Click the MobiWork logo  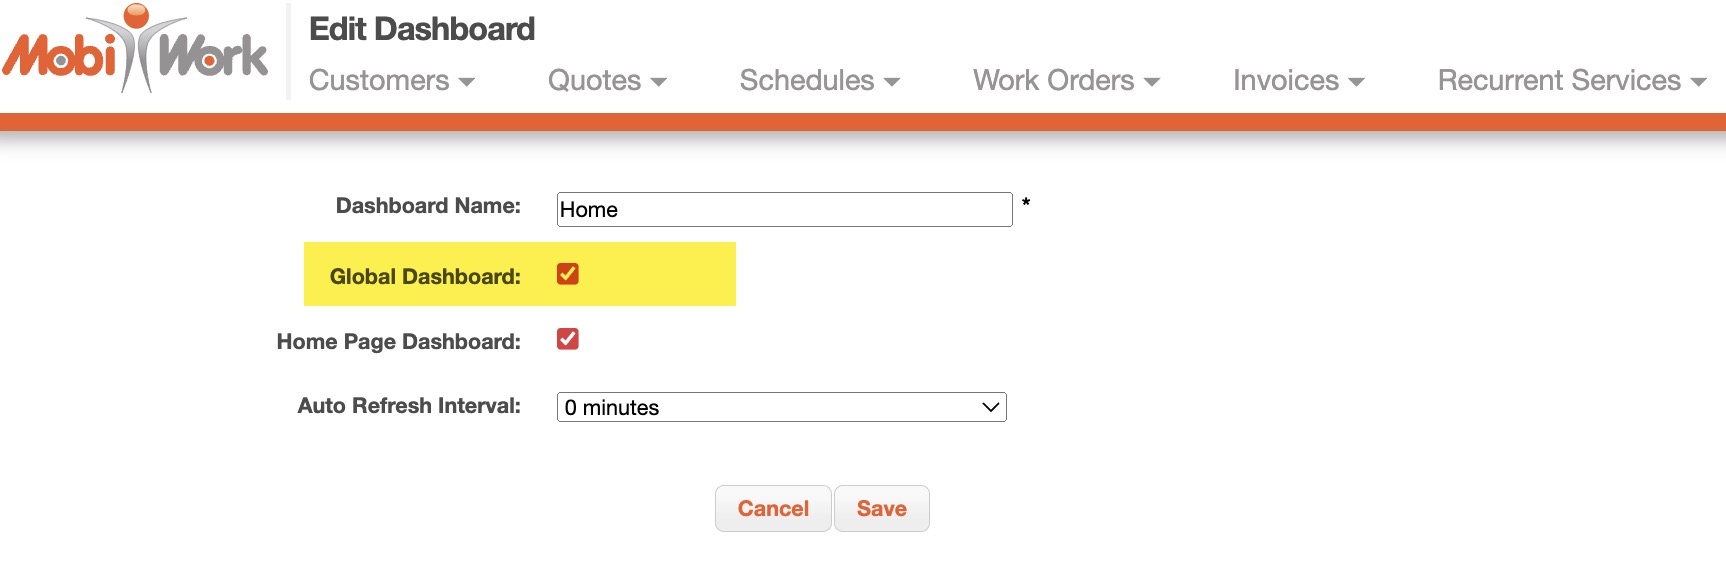pos(136,52)
